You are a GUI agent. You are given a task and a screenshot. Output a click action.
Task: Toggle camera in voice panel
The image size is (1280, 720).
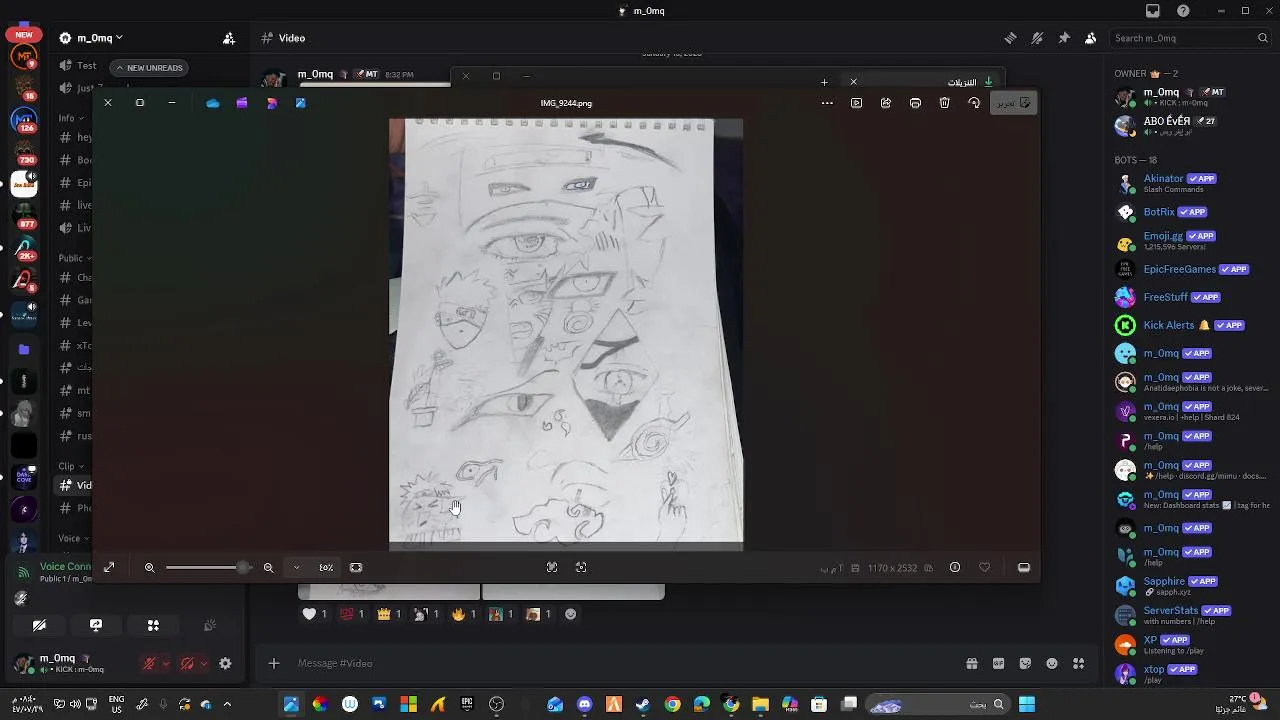pos(39,625)
